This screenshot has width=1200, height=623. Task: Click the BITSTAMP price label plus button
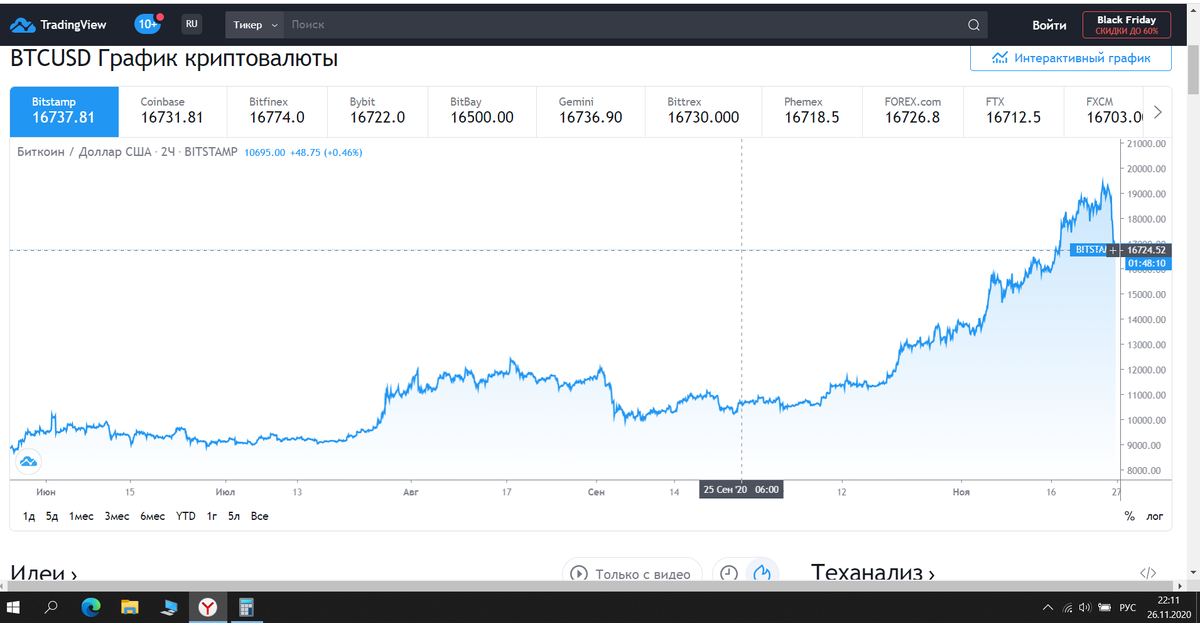pos(1112,250)
